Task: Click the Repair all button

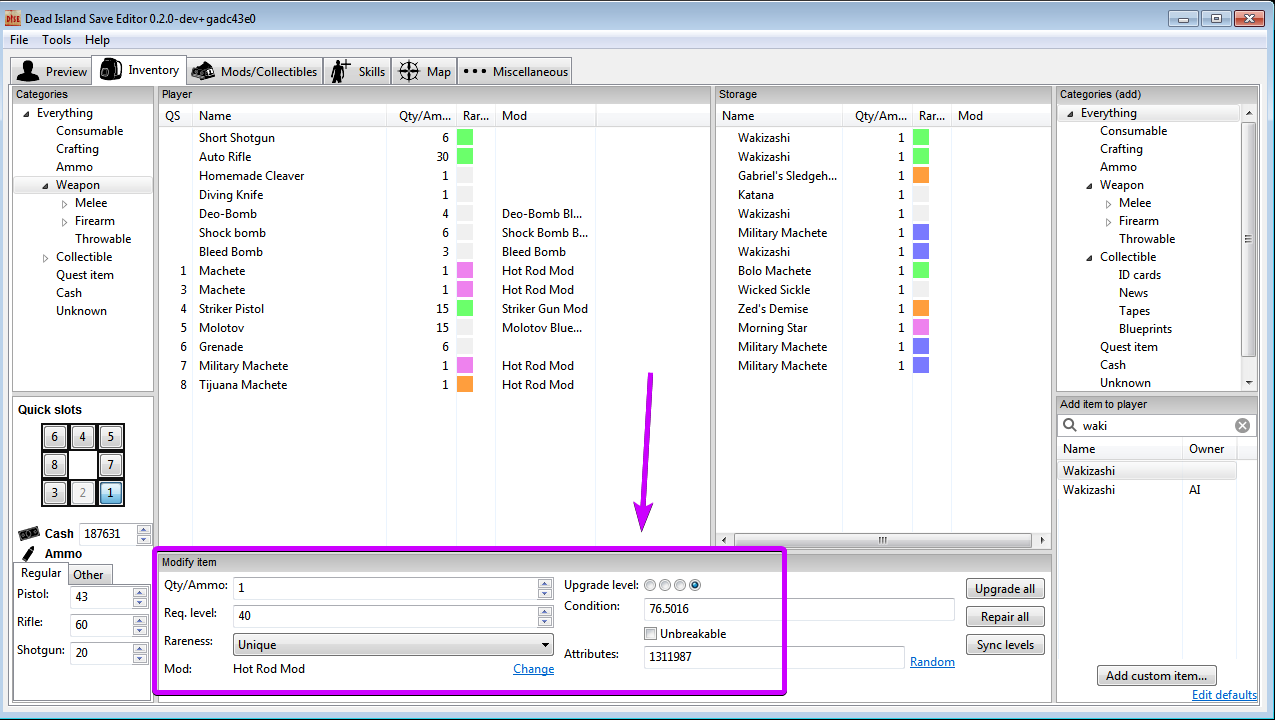Action: point(1005,617)
